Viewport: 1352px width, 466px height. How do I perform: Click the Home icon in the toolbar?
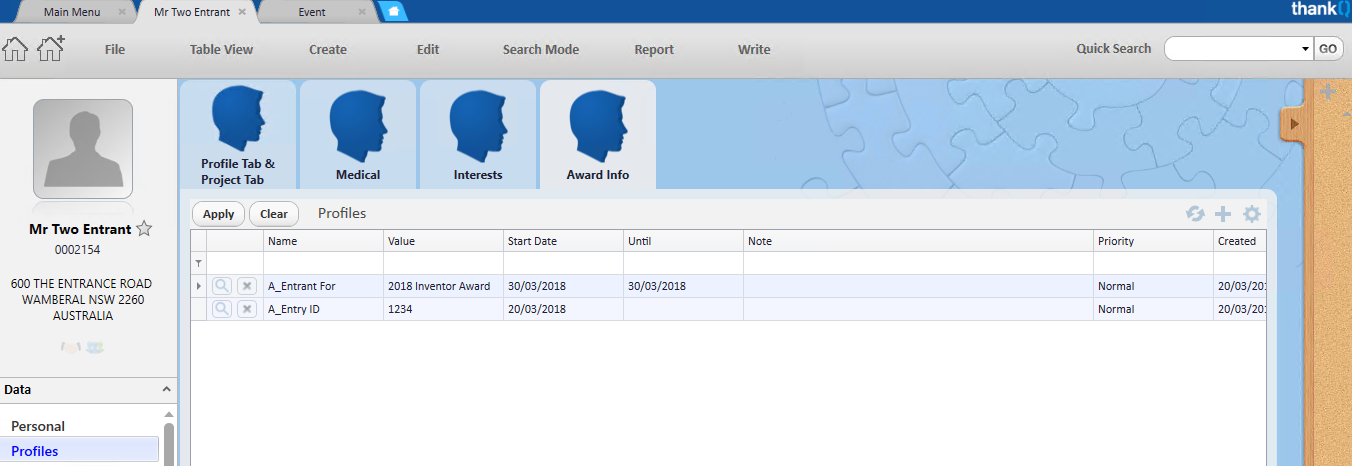[x=16, y=49]
